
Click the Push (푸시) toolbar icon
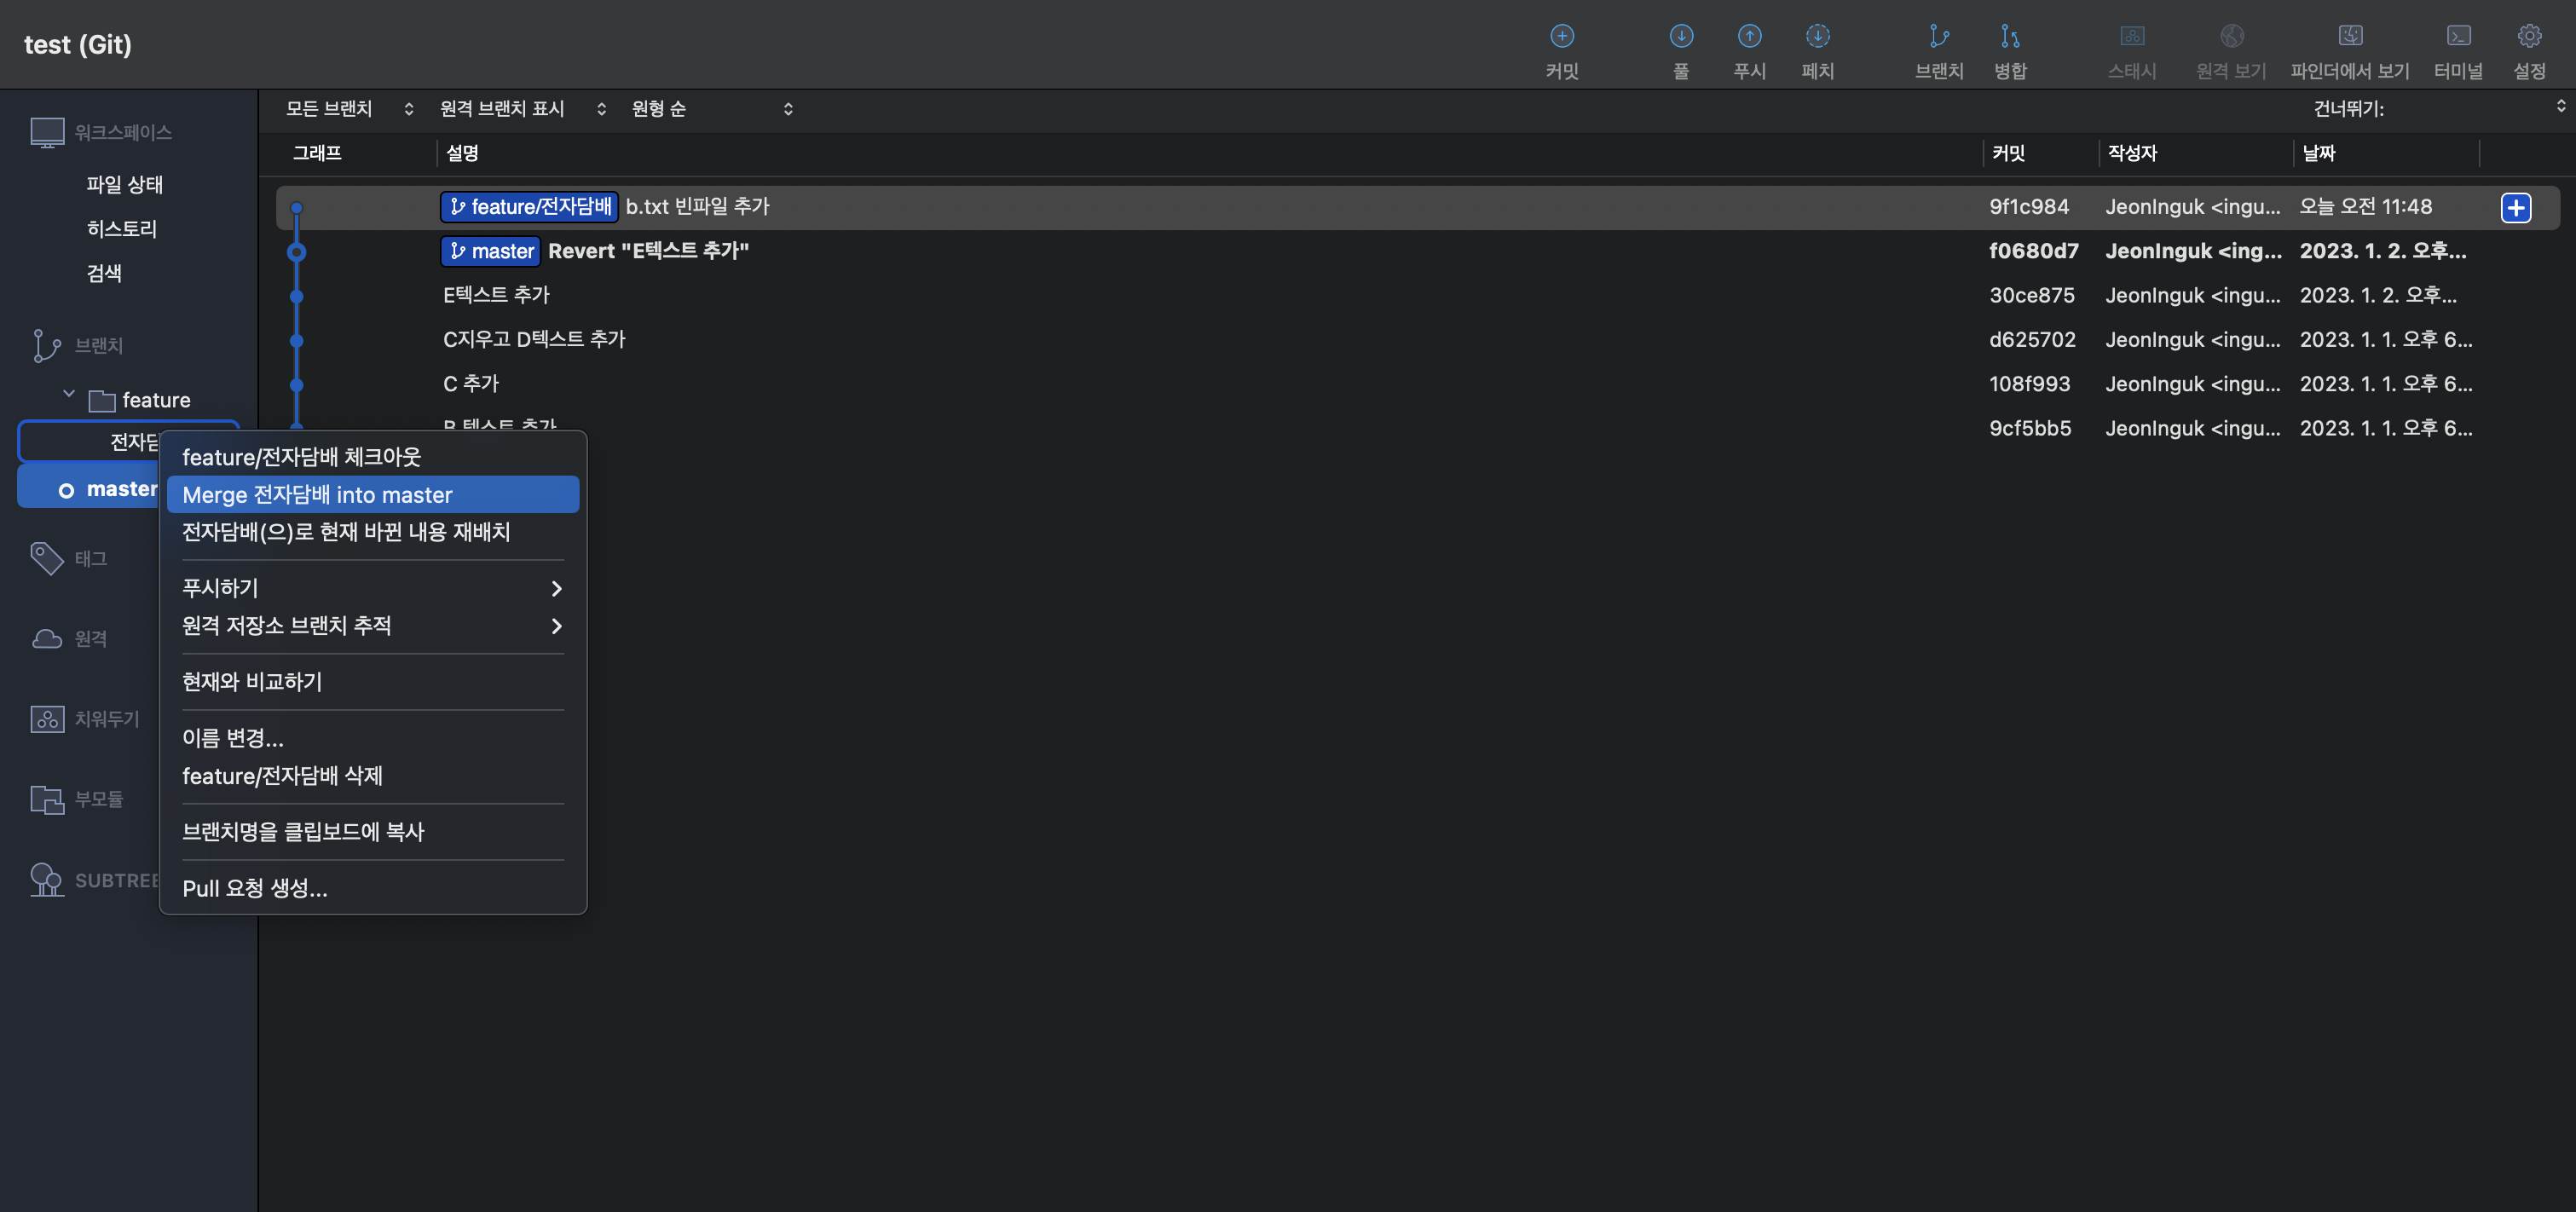[1749, 37]
